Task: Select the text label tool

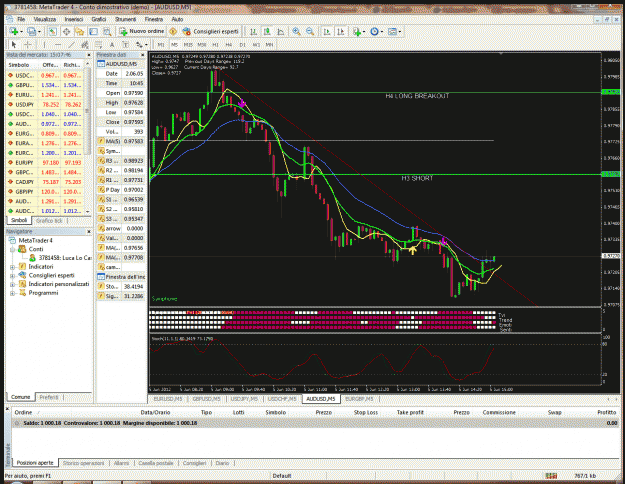Action: pos(125,45)
